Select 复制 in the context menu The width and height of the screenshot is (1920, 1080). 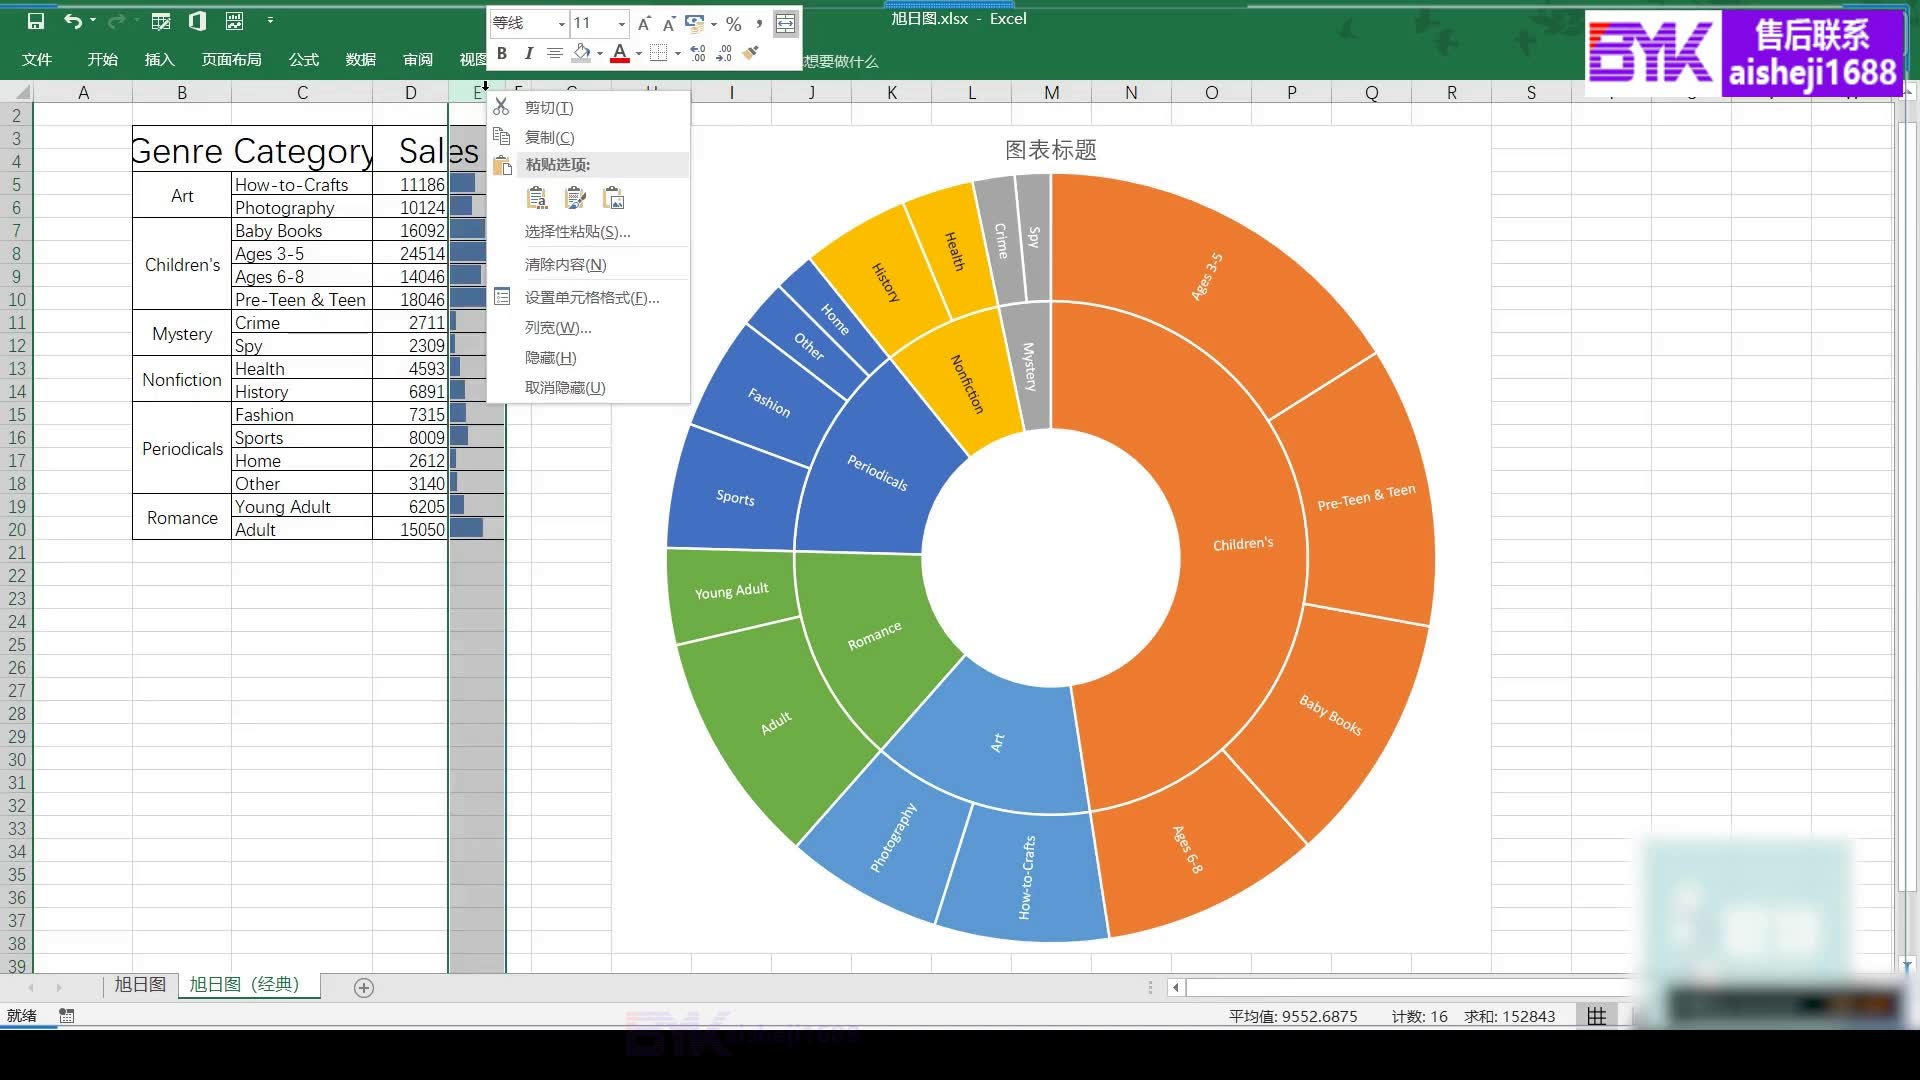coord(549,137)
